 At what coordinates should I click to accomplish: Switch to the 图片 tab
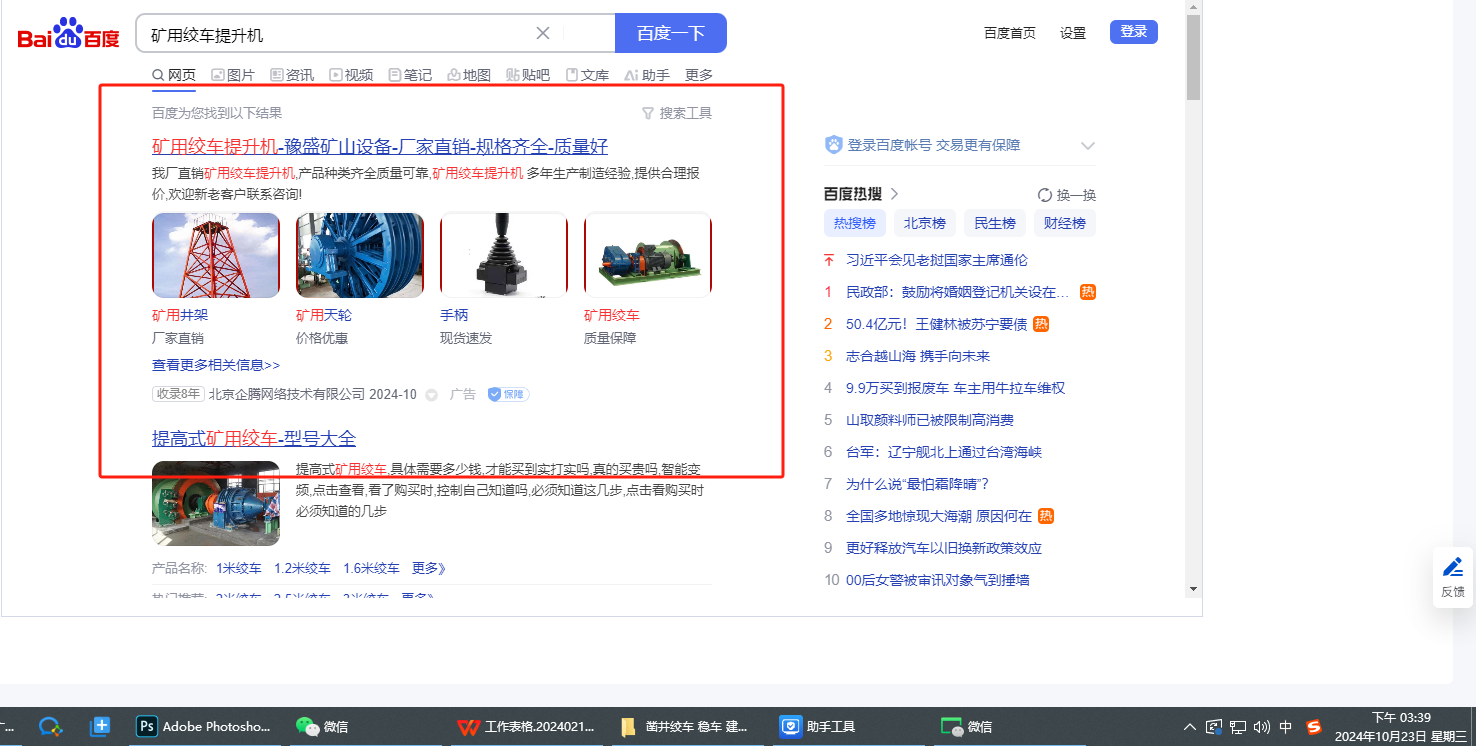(x=233, y=75)
